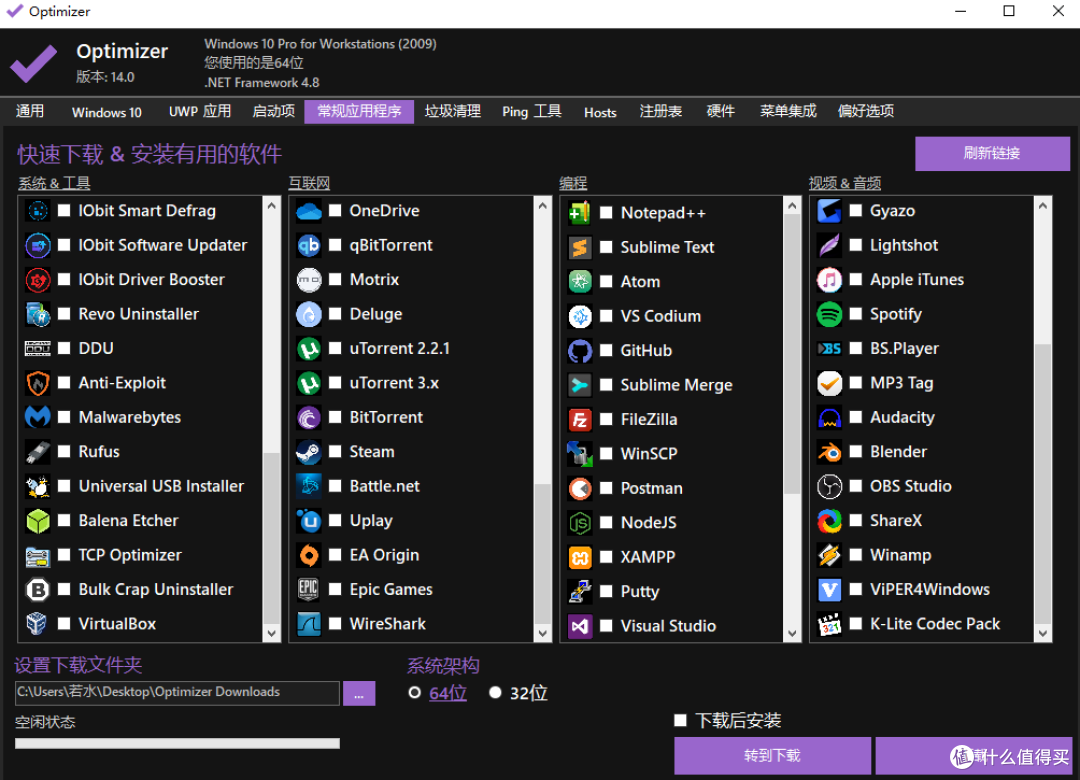Click the Steam icon
This screenshot has height=780, width=1080.
tap(309, 451)
